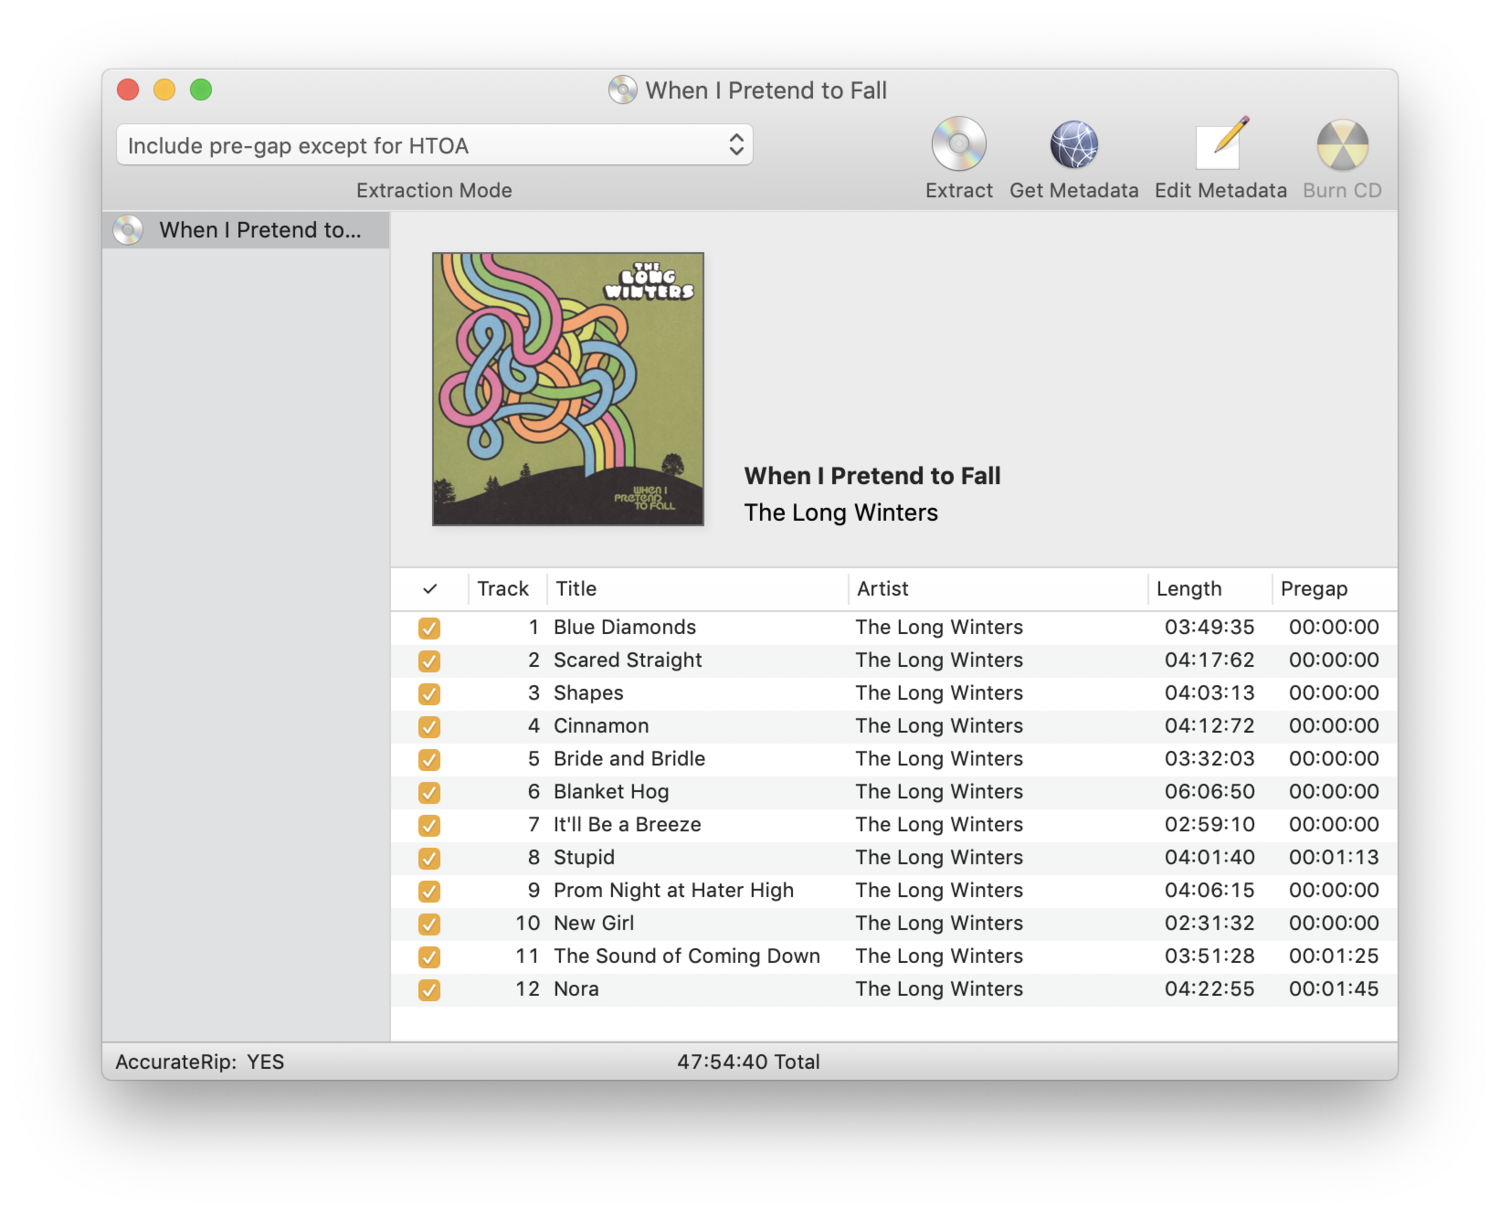Sort by the Length column header
Image resolution: width=1500 pixels, height=1215 pixels.
click(x=1188, y=589)
